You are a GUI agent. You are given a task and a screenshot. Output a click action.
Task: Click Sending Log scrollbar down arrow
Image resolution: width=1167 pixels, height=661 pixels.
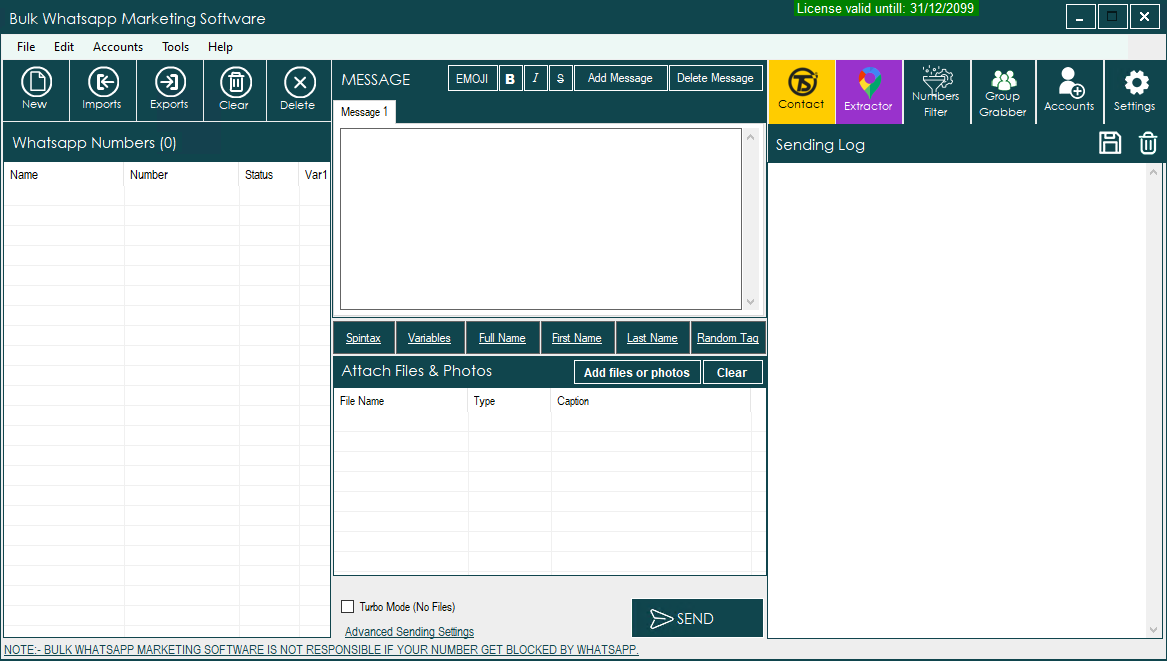tap(1154, 630)
